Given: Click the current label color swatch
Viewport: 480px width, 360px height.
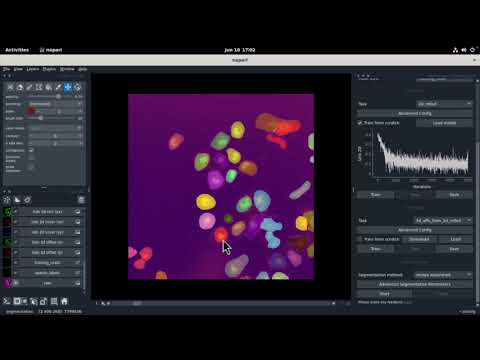Looking at the screenshot, I should click(32, 111).
